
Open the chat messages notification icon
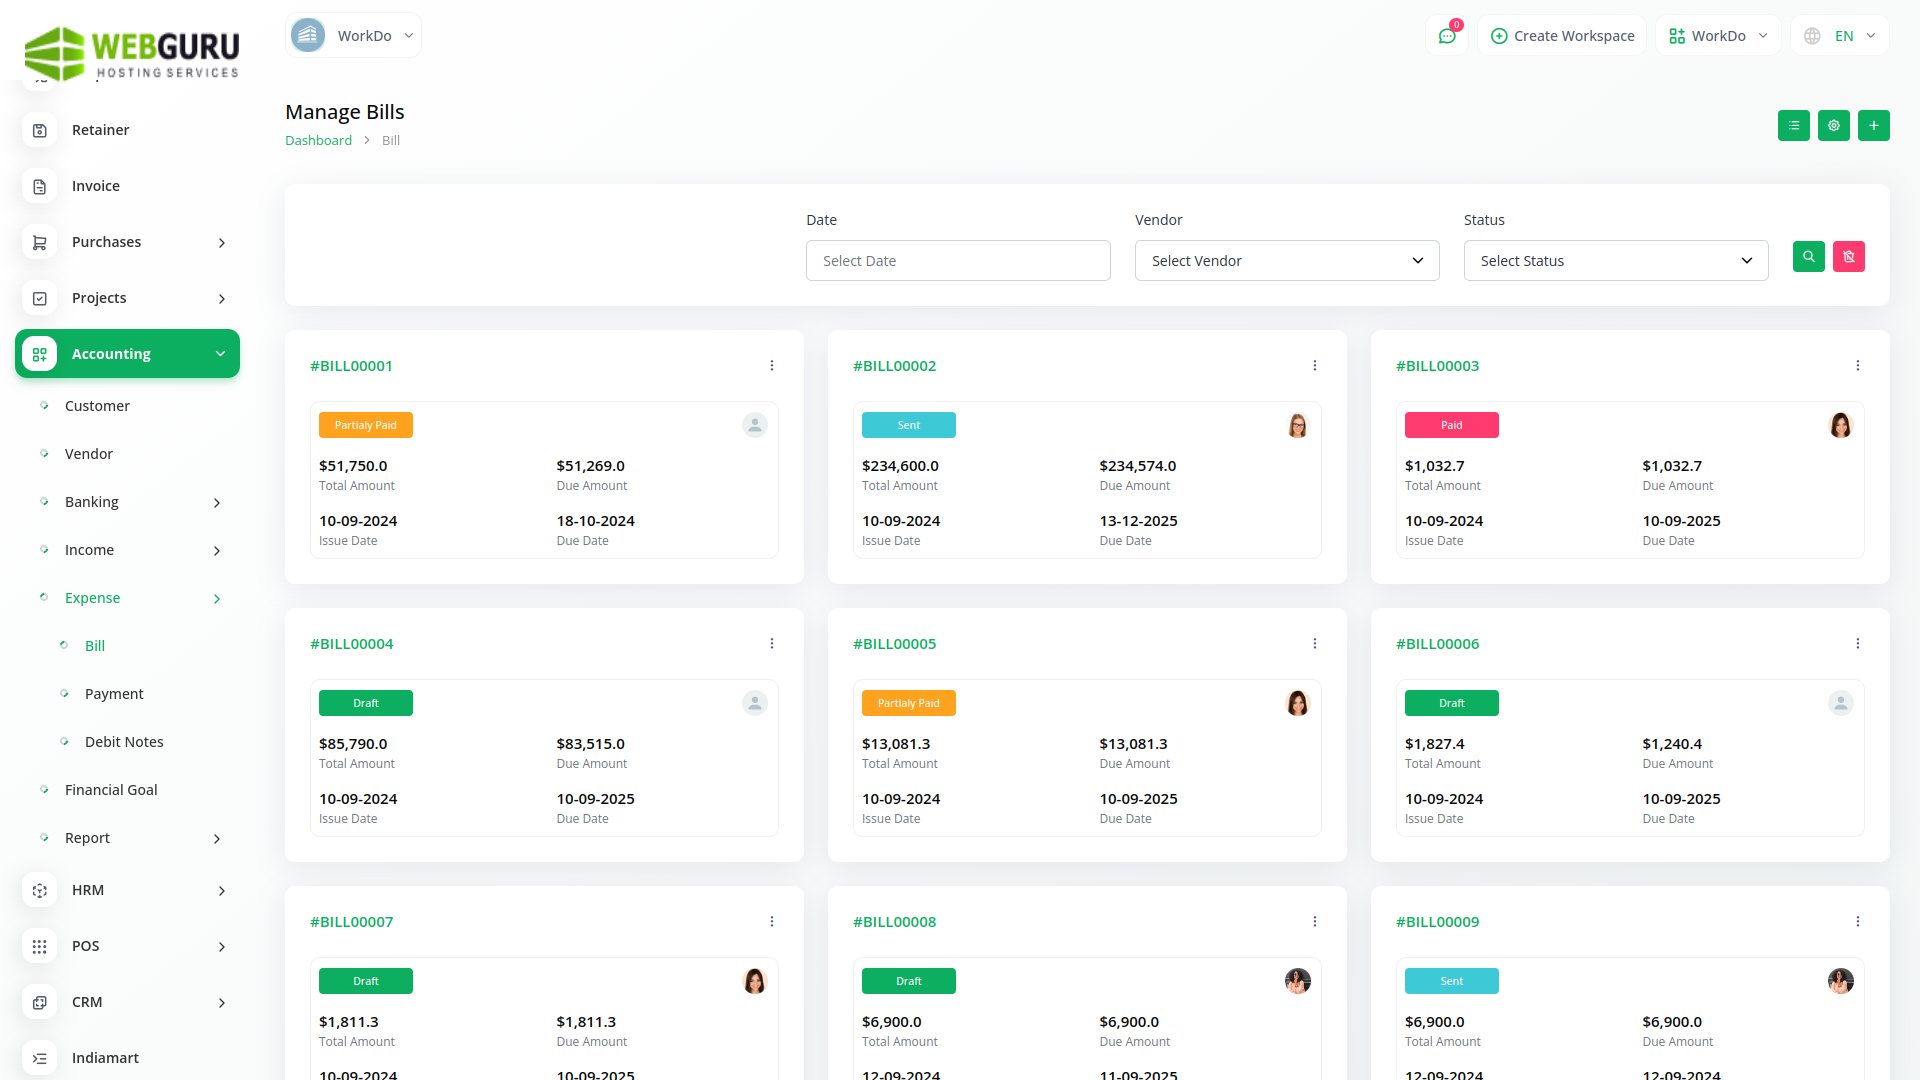pyautogui.click(x=1446, y=36)
